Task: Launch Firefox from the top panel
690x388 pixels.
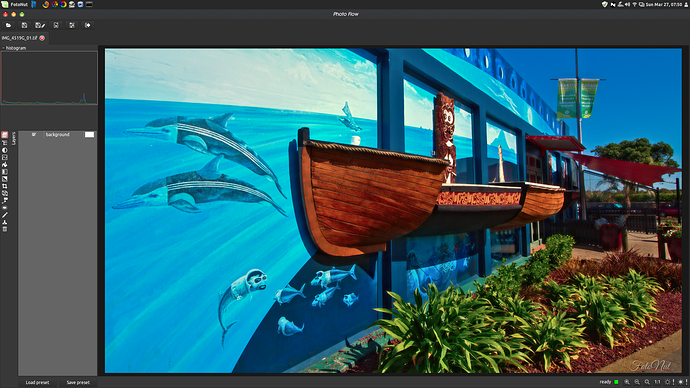Action: click(x=45, y=4)
